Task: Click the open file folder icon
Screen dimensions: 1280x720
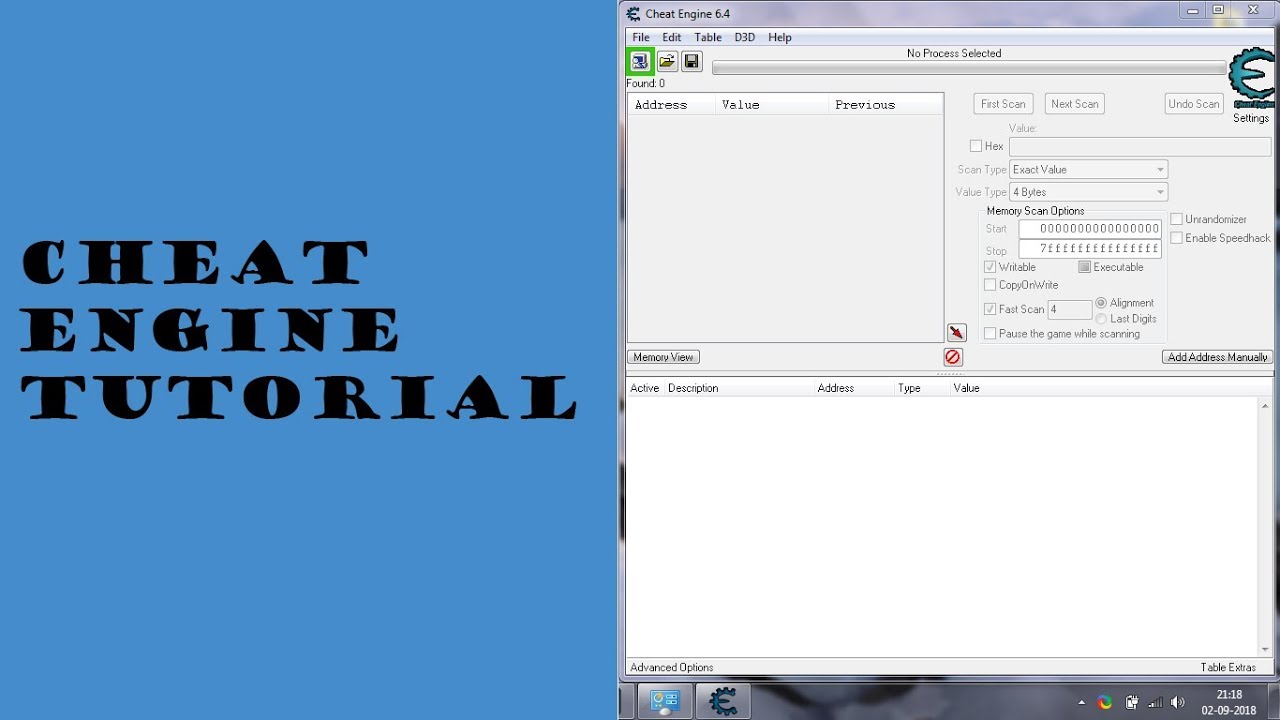Action: click(x=667, y=61)
